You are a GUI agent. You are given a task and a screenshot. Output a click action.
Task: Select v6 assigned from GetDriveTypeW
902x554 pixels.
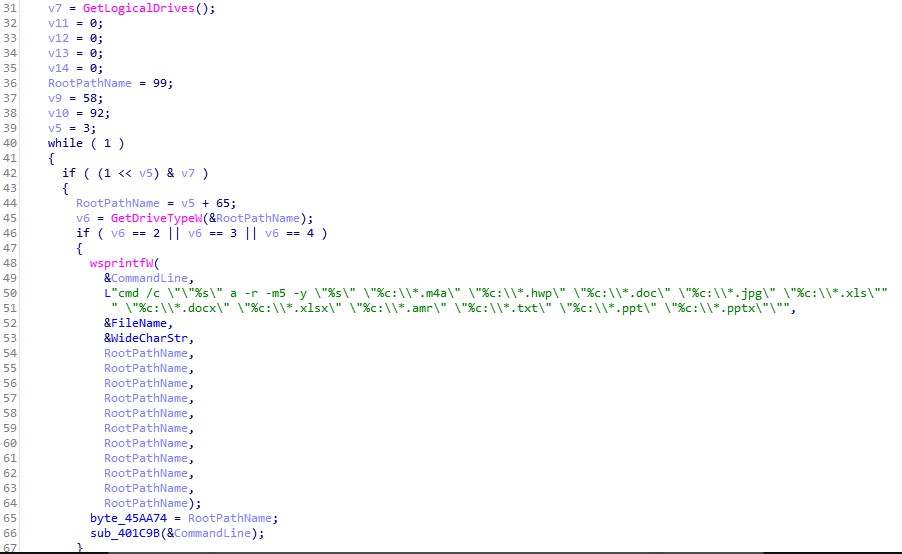tap(83, 218)
